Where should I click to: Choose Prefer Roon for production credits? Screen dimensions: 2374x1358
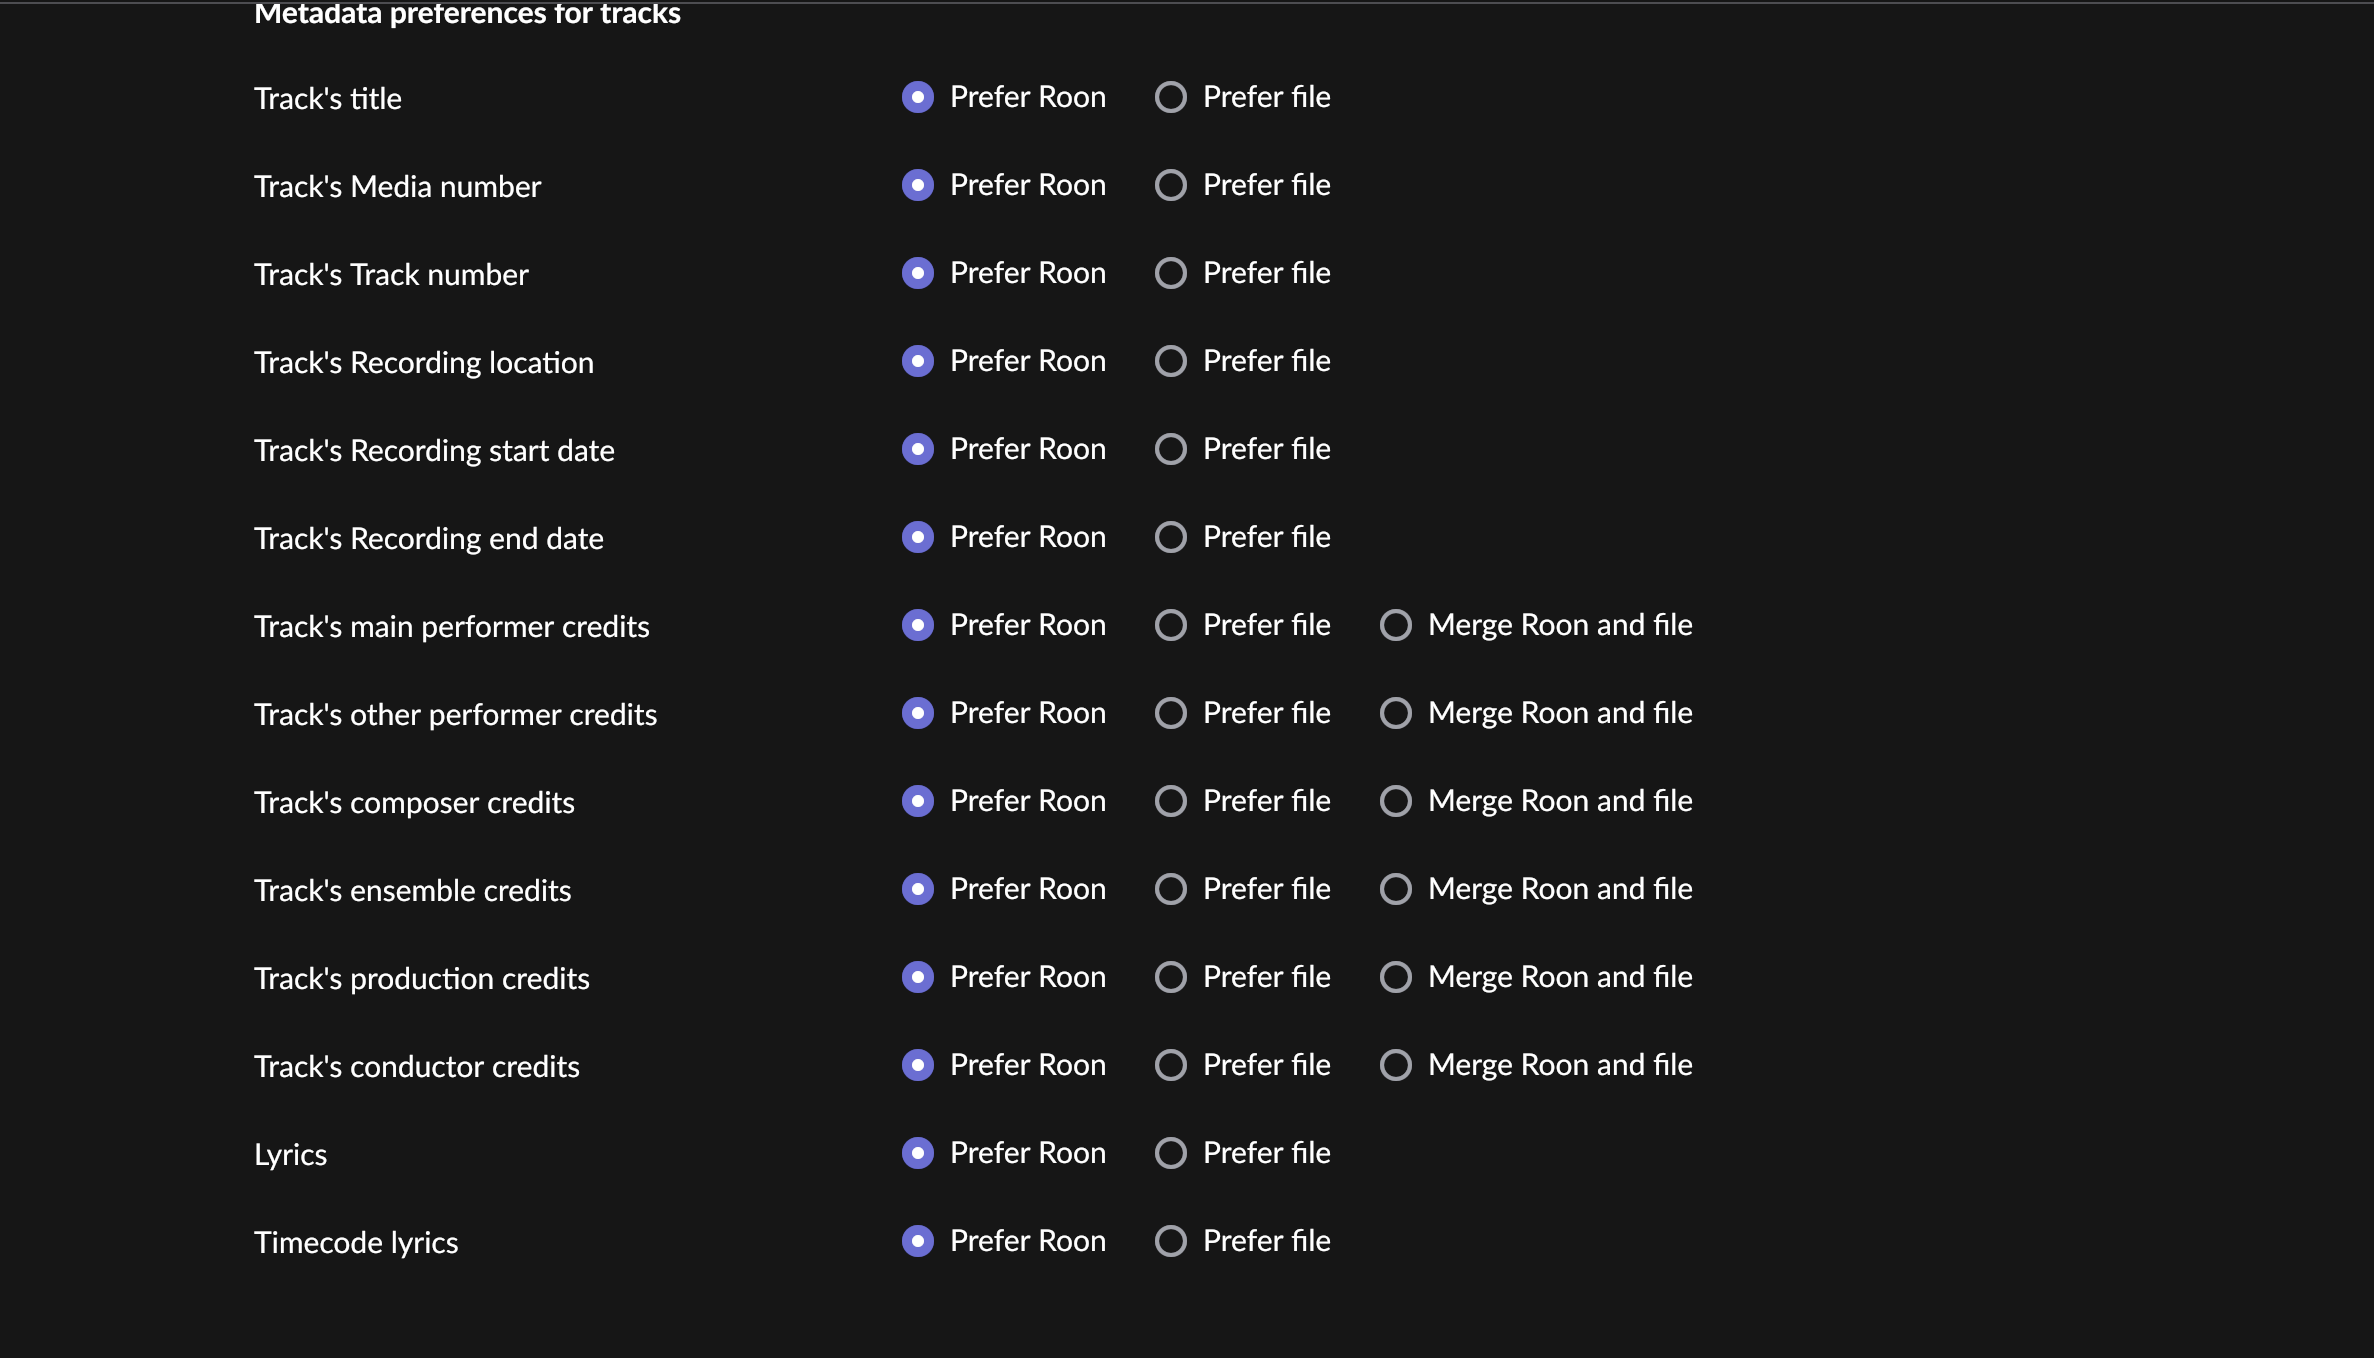[918, 977]
